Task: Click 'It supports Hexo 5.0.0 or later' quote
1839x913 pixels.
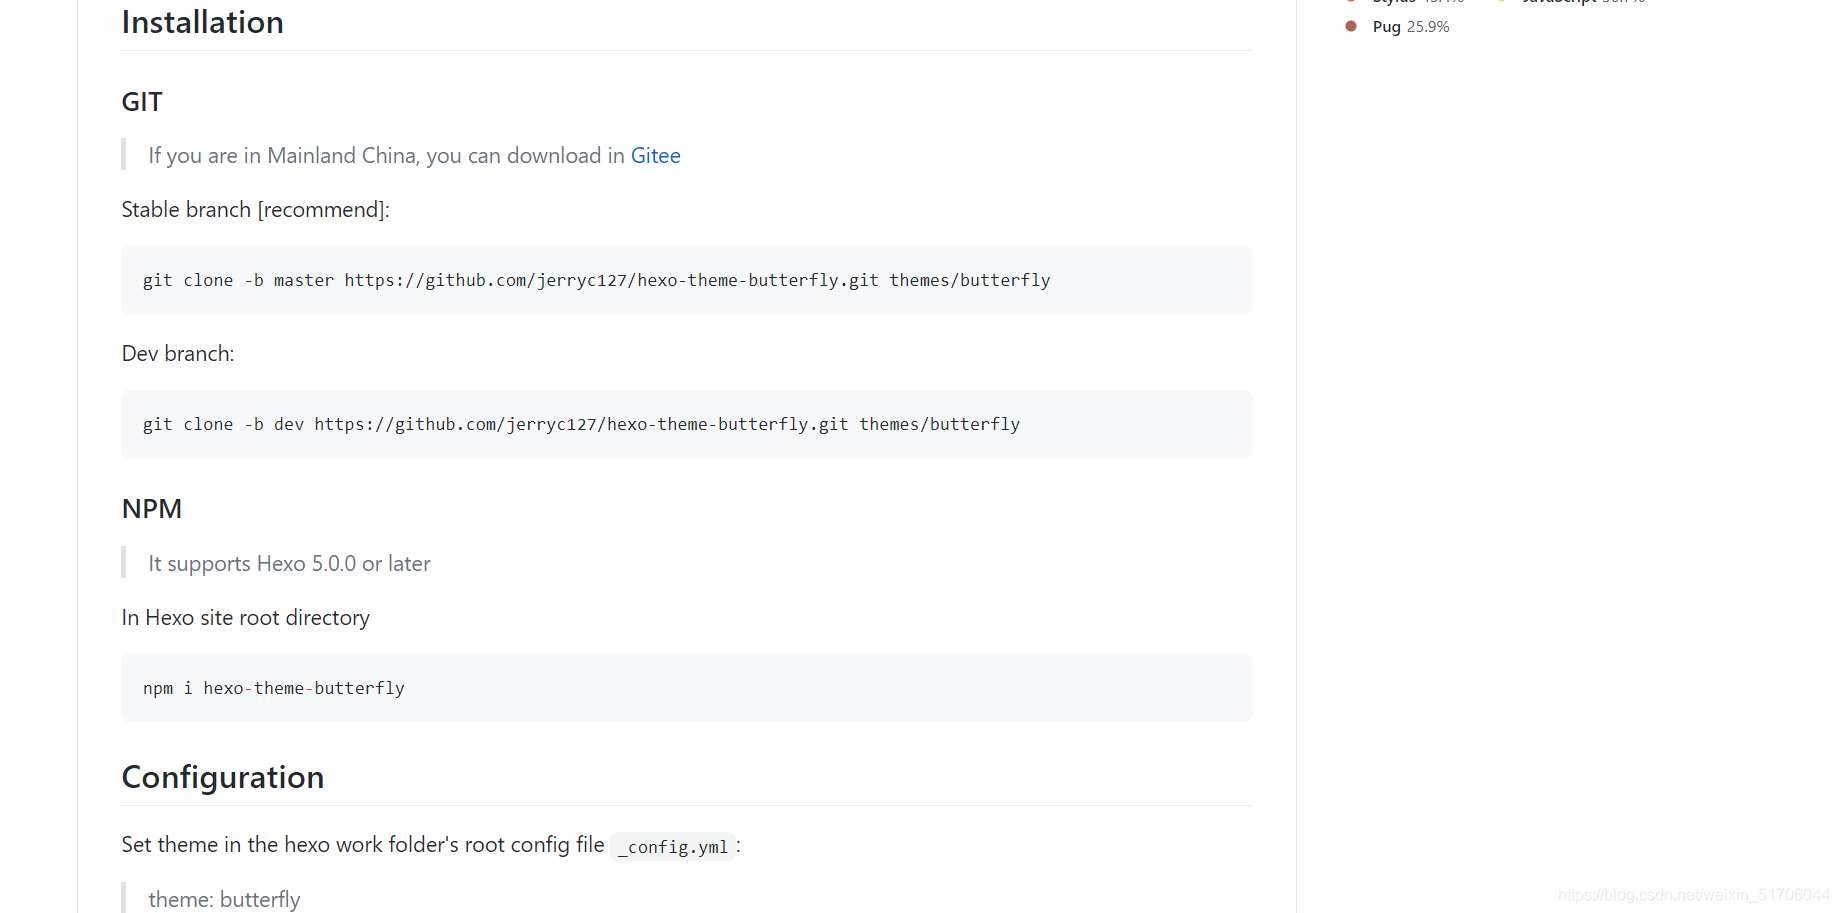Action: [x=290, y=564]
